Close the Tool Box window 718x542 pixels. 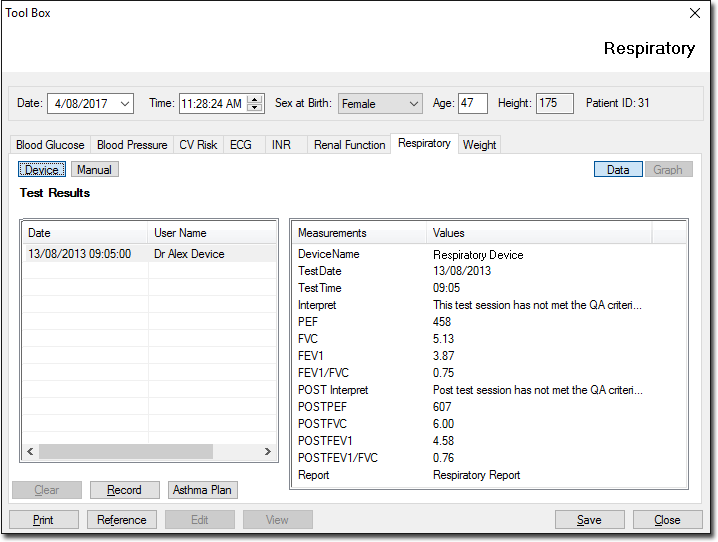(x=695, y=13)
